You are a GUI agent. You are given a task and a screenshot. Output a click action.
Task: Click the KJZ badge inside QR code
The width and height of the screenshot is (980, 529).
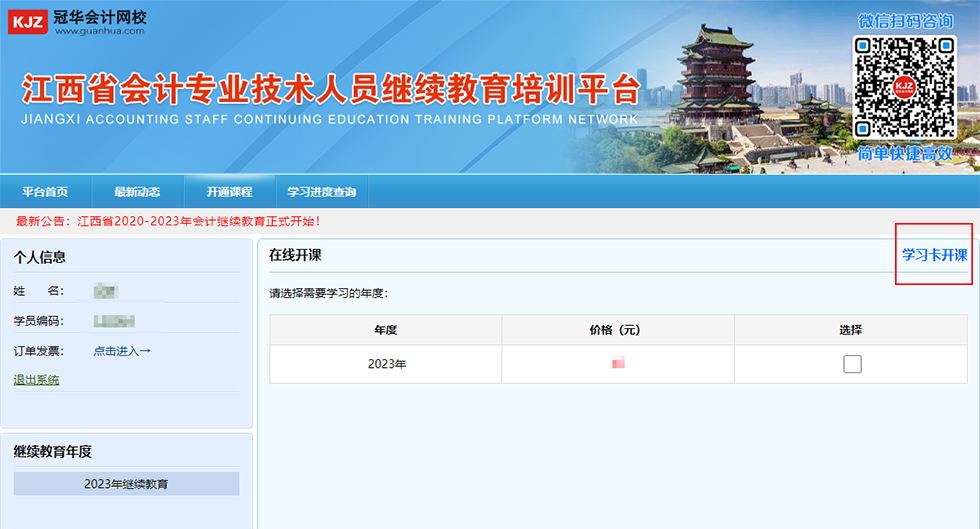coord(904,87)
